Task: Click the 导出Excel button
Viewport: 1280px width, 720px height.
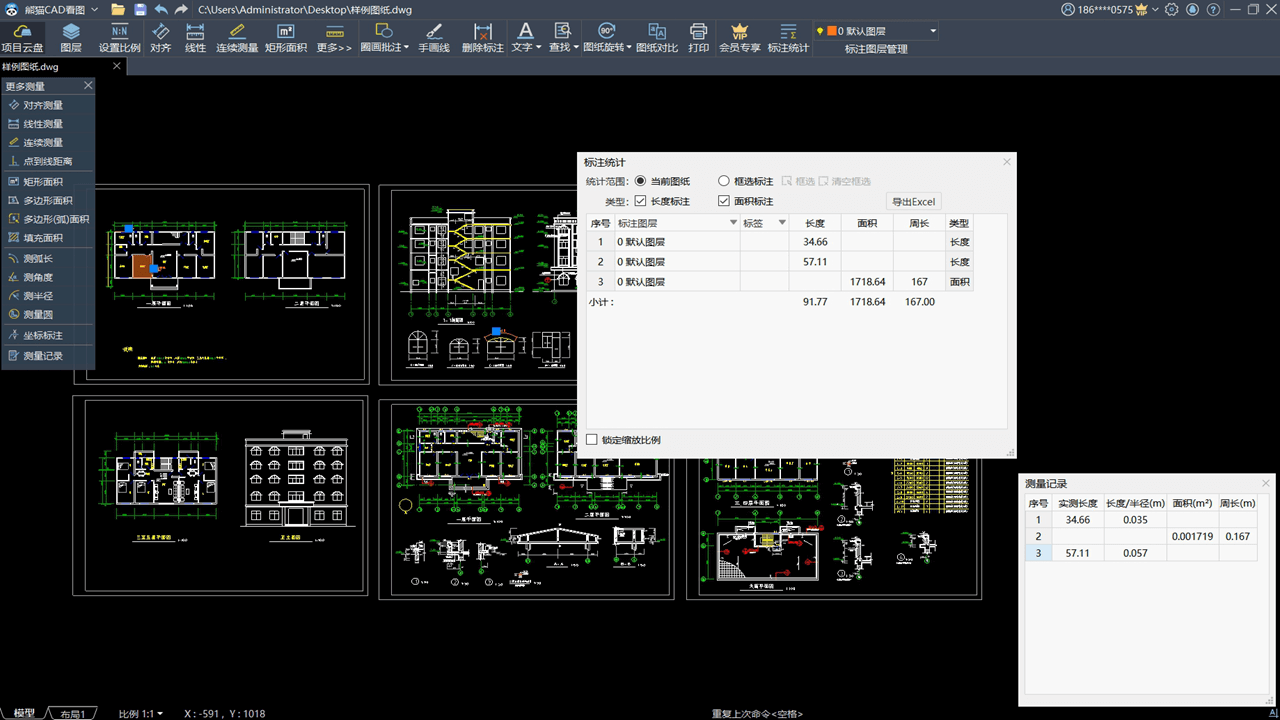Action: click(913, 202)
